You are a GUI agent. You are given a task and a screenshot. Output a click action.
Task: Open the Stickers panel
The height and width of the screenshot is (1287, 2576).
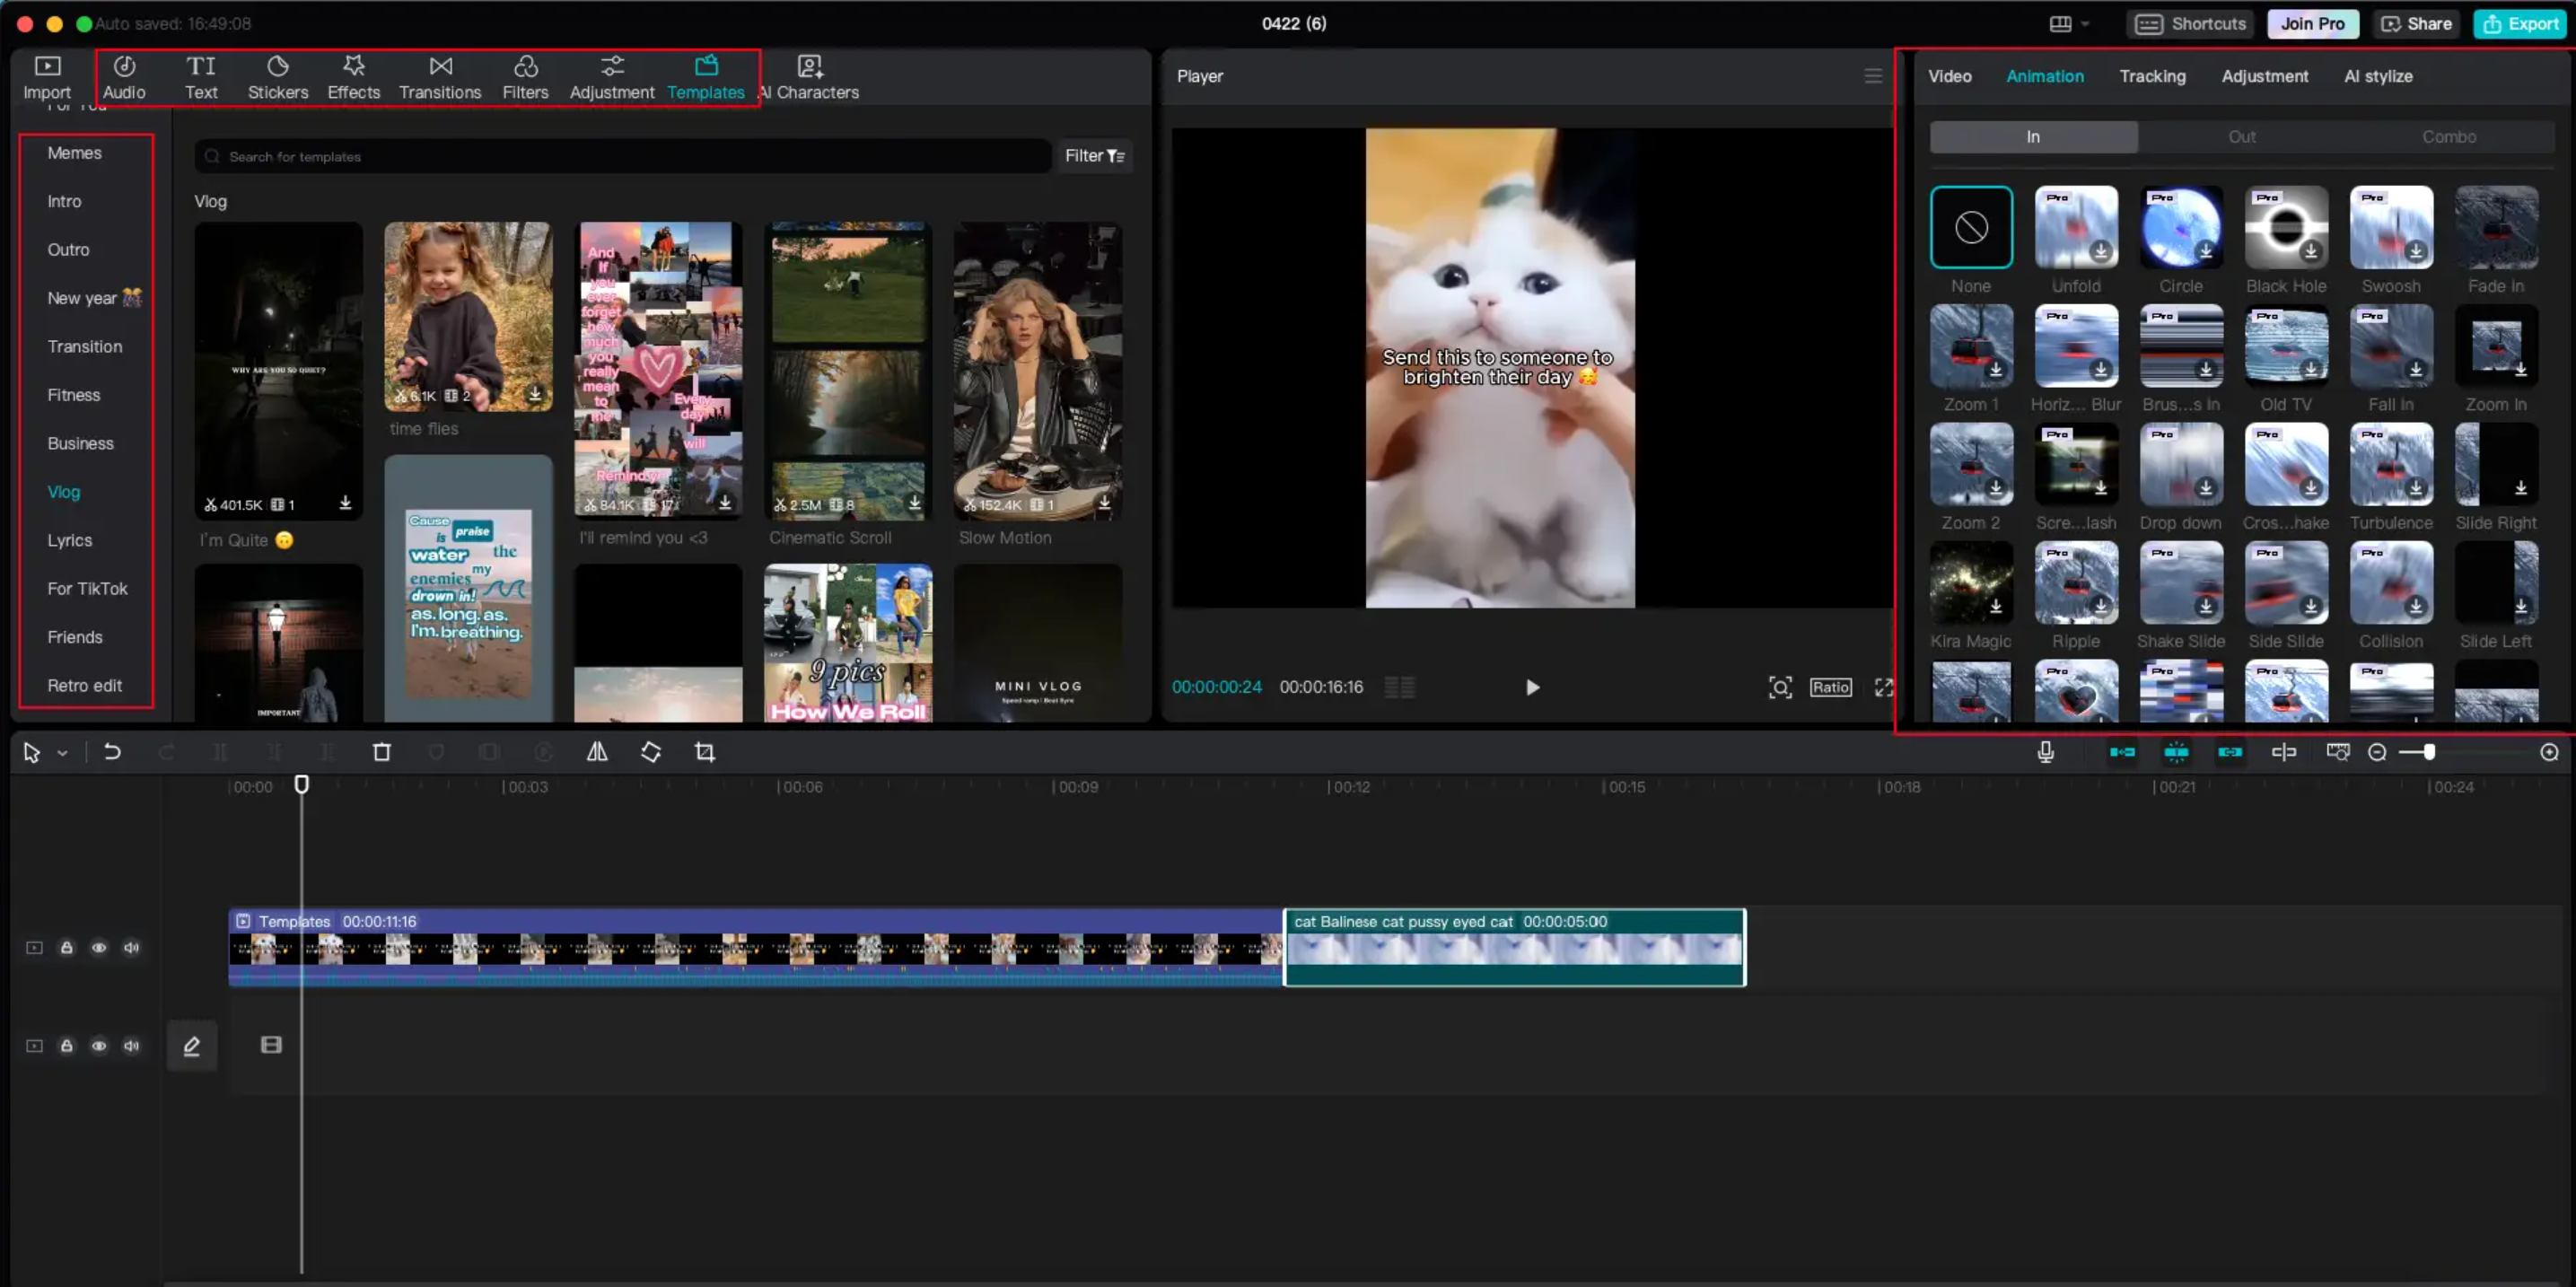[278, 78]
